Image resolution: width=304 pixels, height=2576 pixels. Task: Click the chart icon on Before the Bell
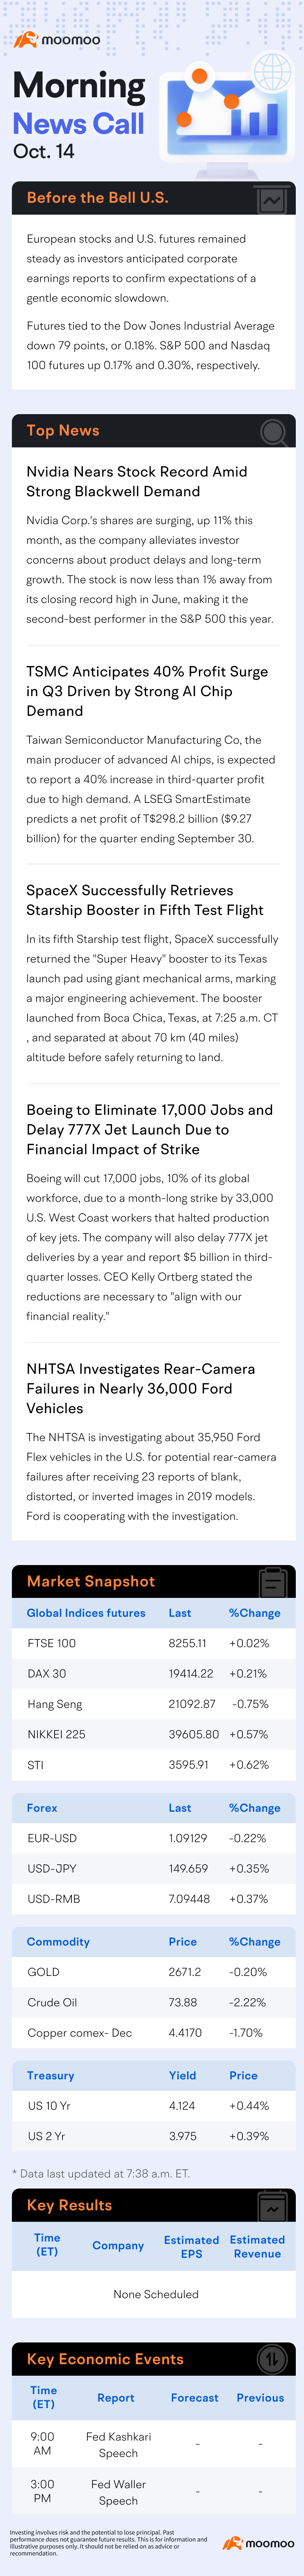click(x=271, y=200)
